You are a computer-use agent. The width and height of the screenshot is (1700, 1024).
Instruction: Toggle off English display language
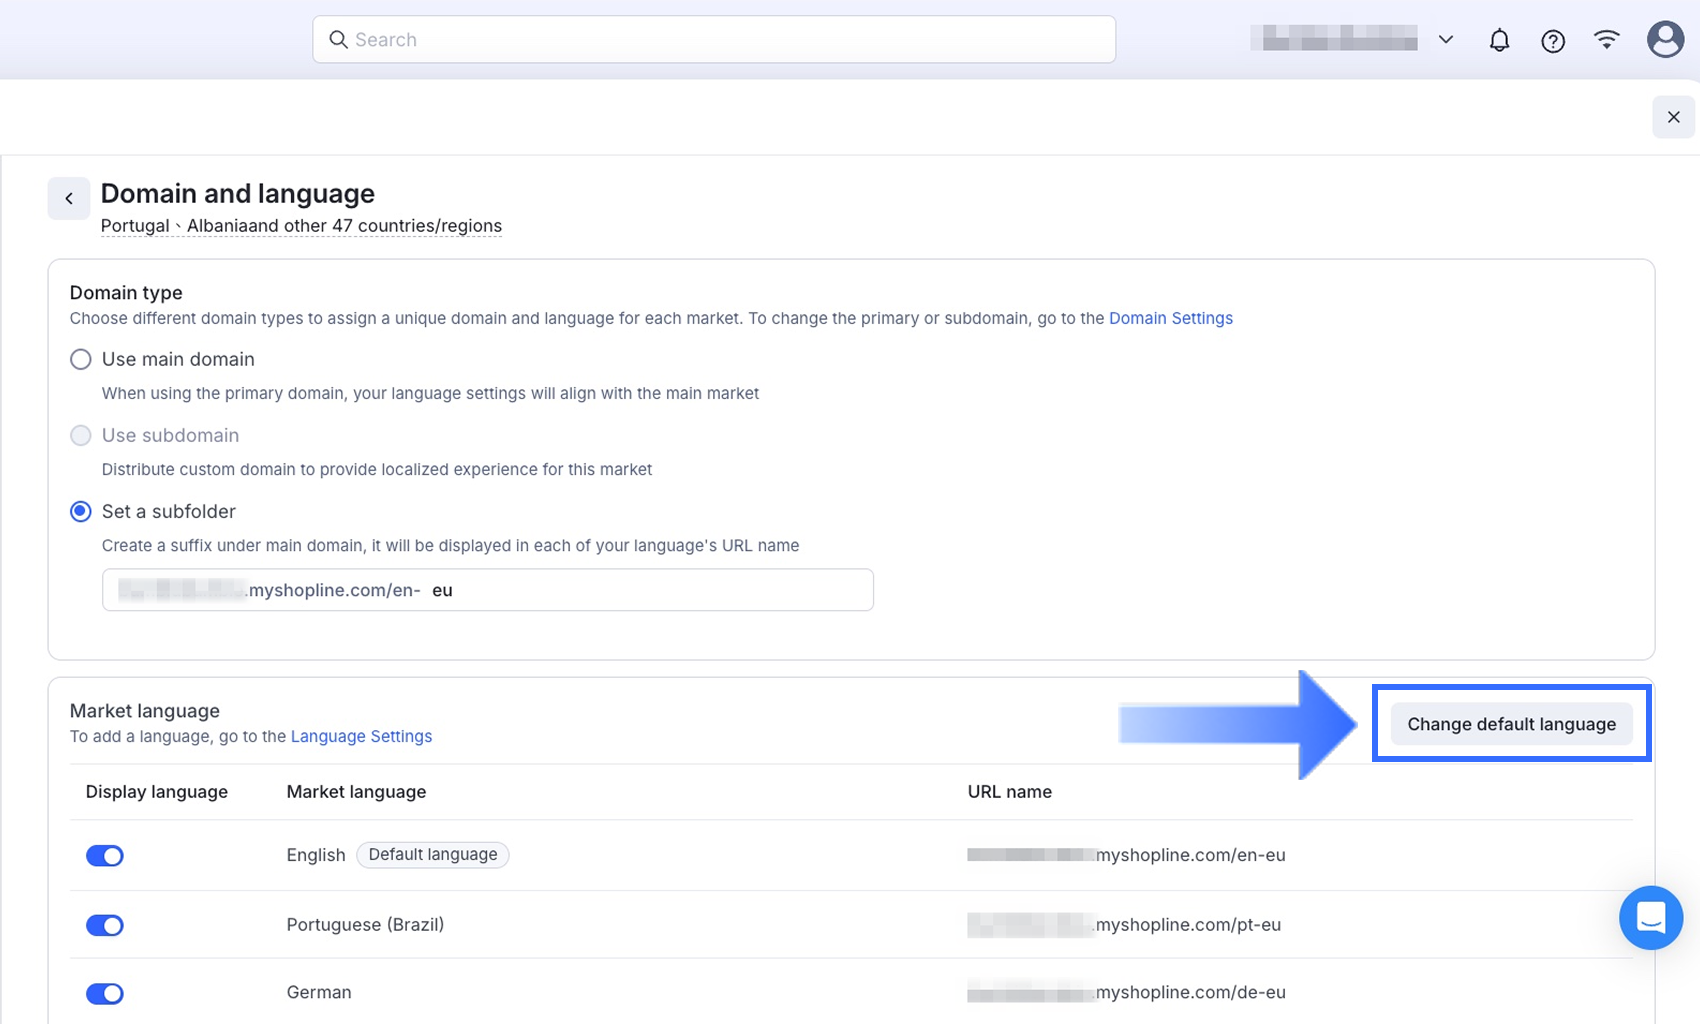click(x=105, y=856)
